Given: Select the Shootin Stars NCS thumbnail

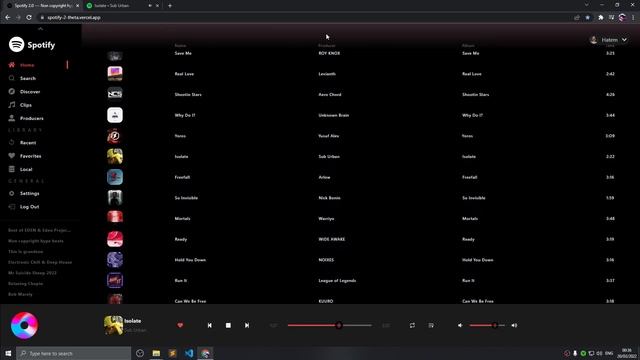Looking at the screenshot, I should point(115,94).
